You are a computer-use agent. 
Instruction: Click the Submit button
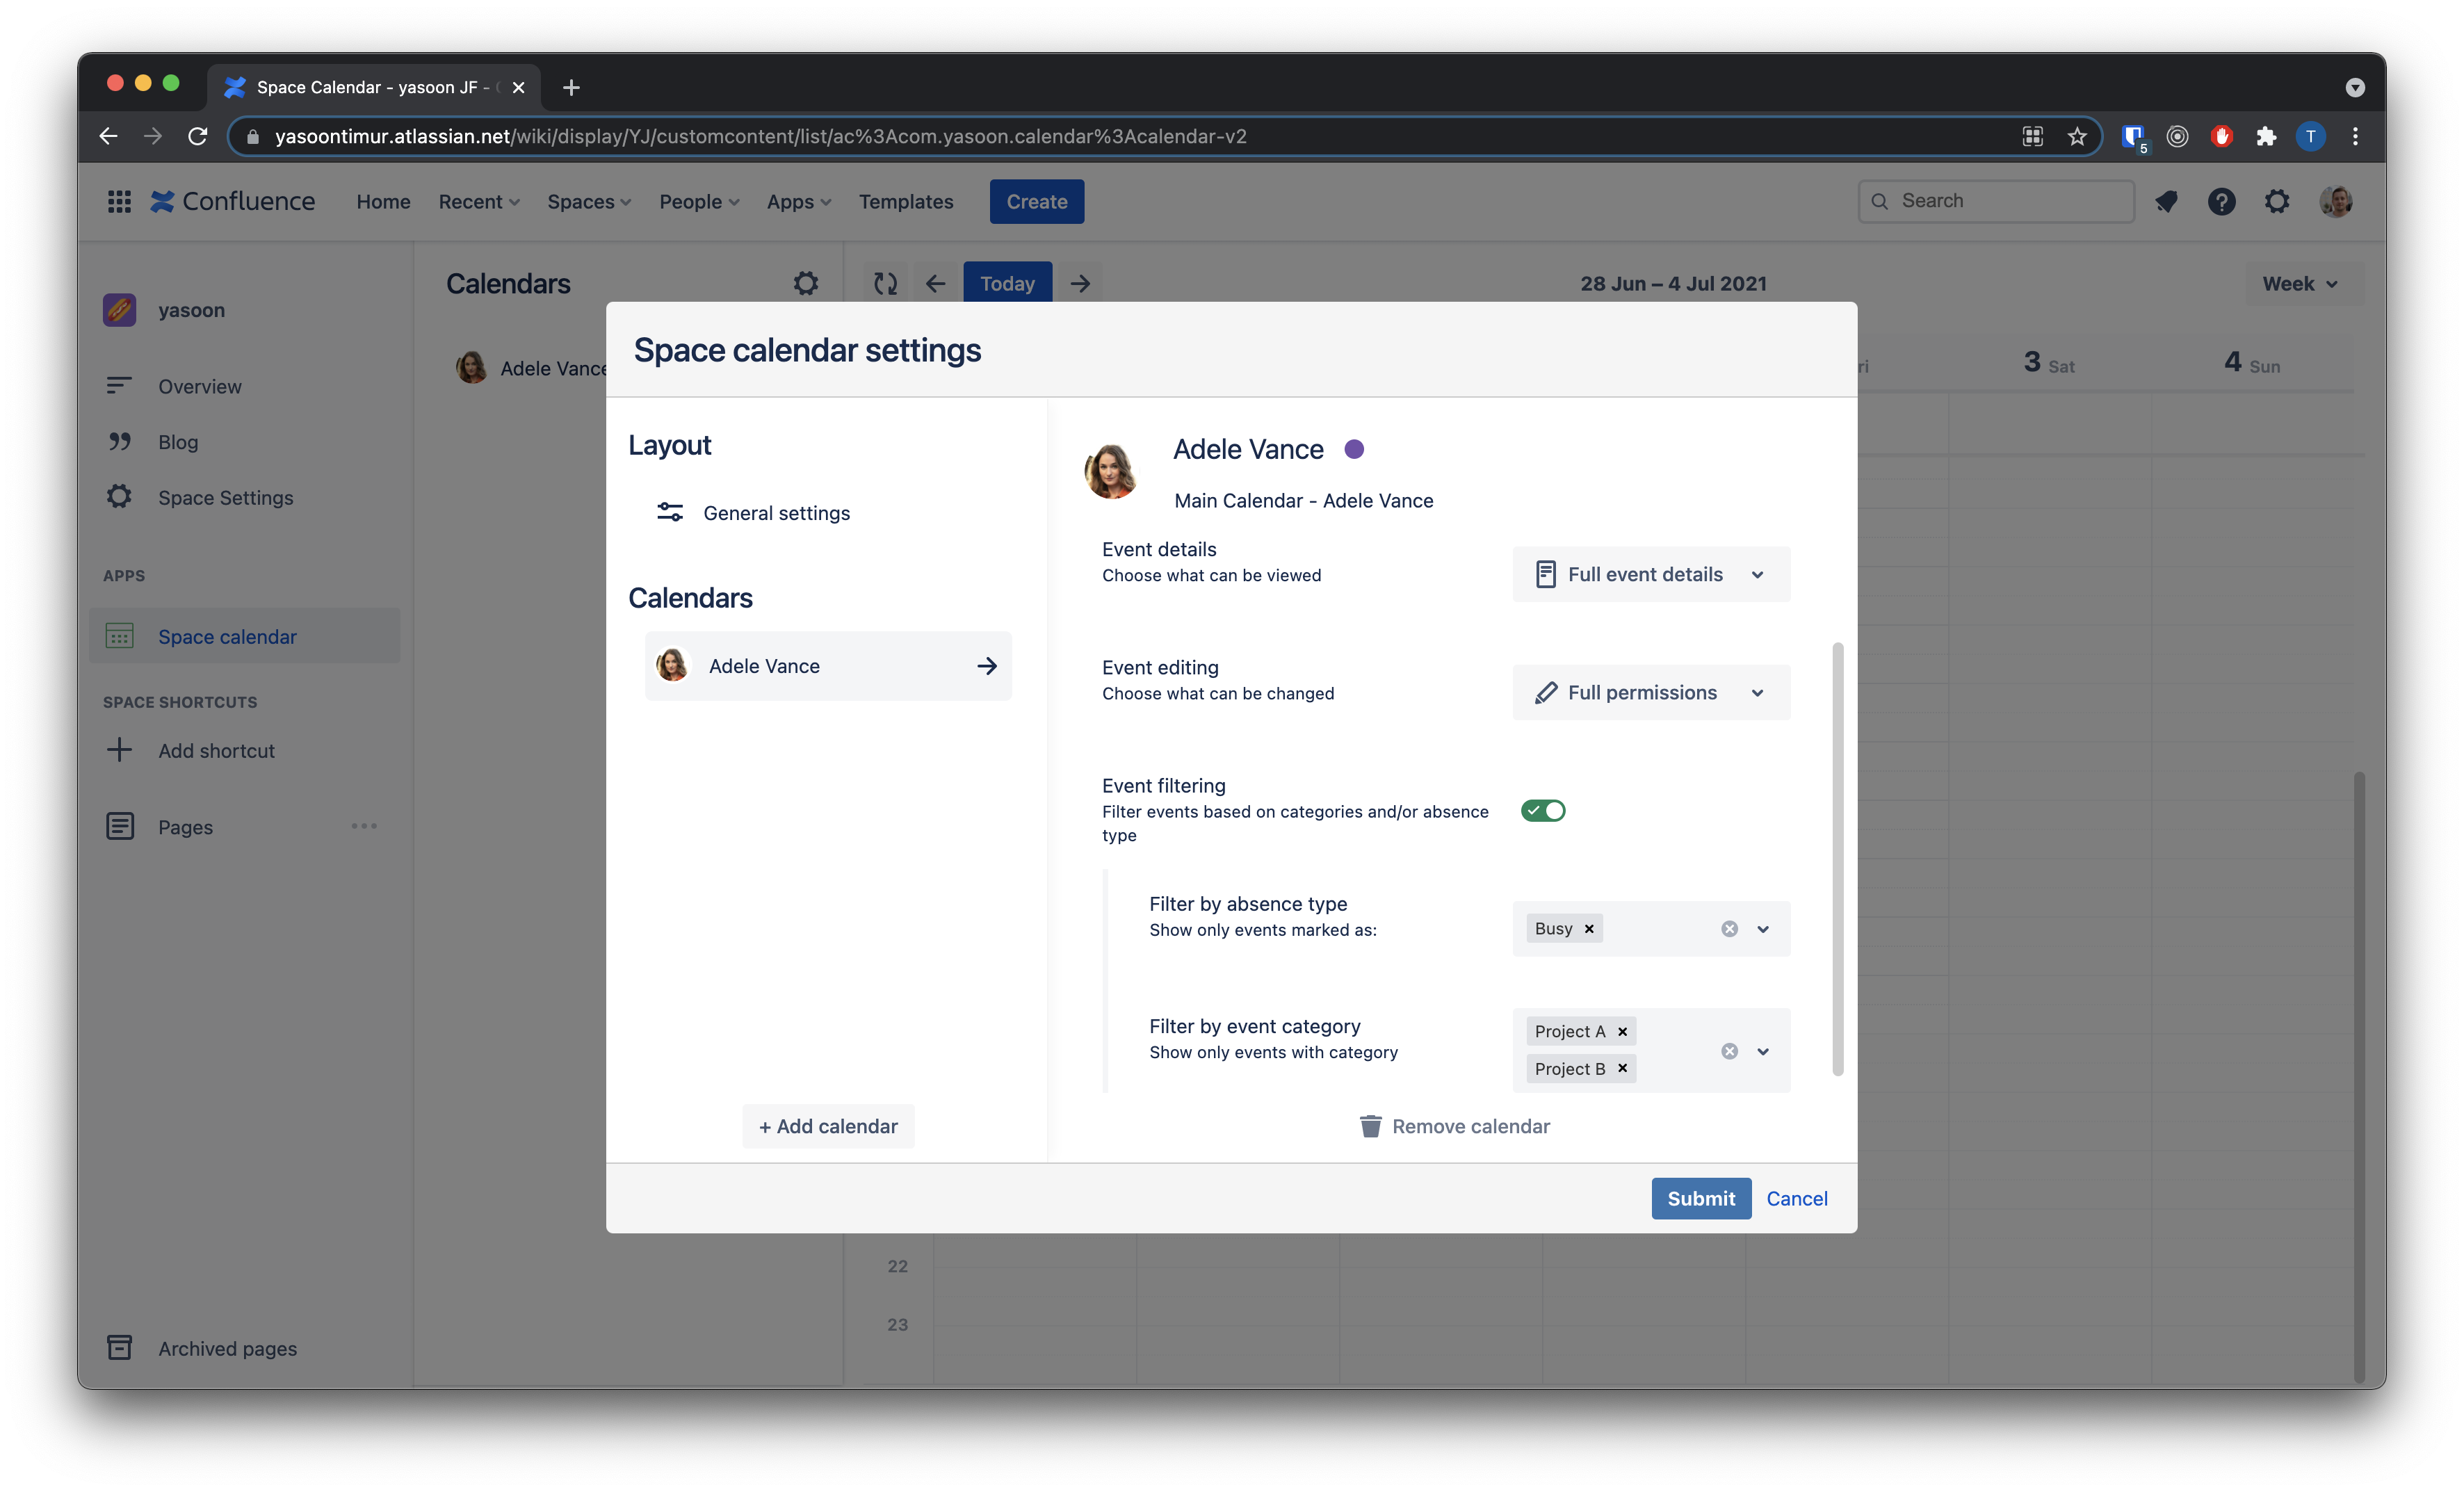1700,1198
